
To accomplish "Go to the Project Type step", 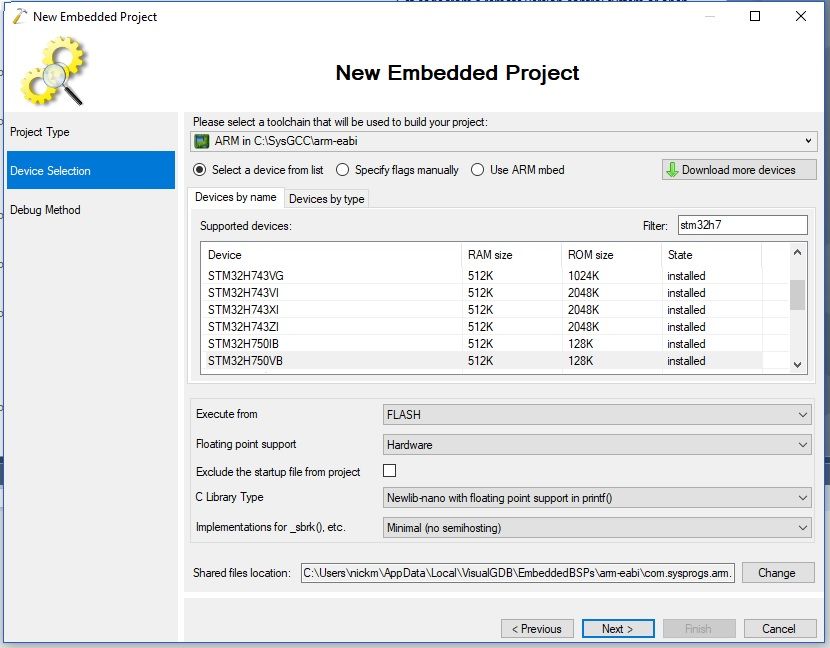I will coord(91,132).
